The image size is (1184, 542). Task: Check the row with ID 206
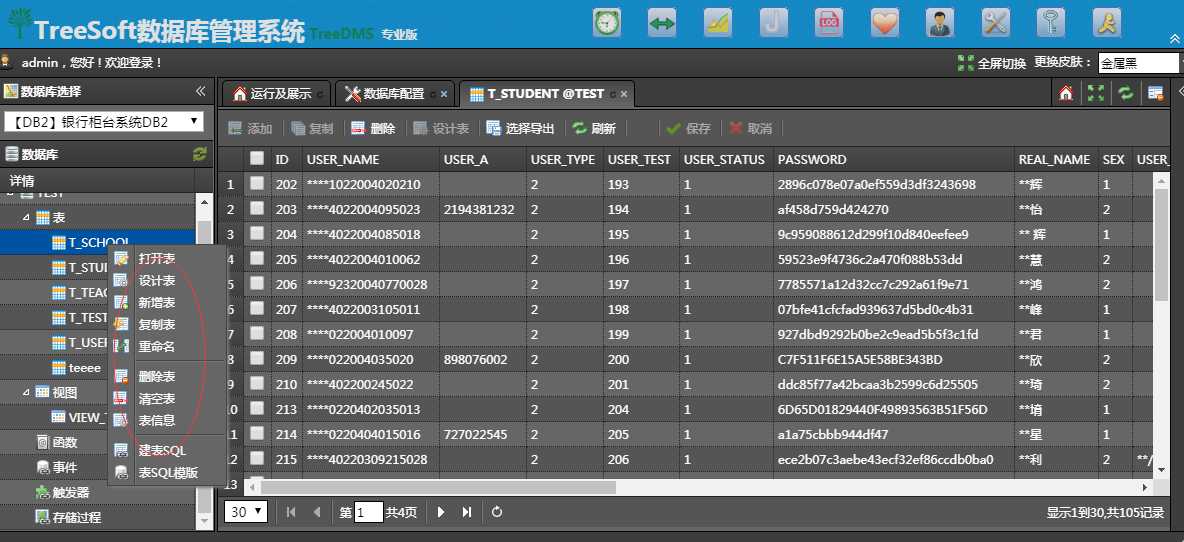(x=257, y=284)
